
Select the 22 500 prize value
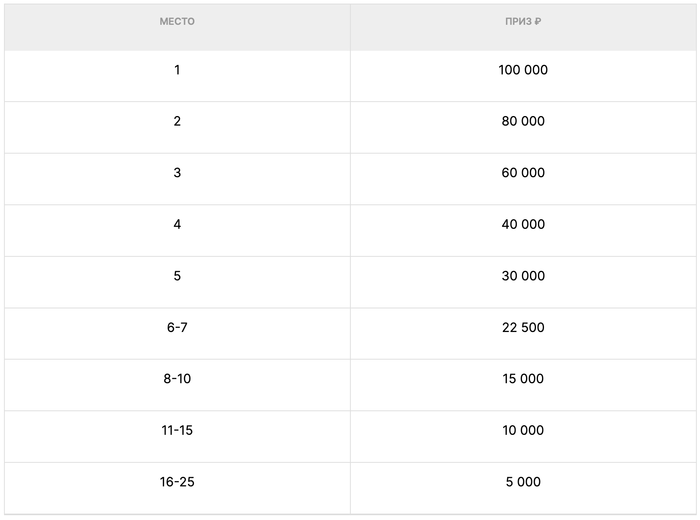click(523, 328)
